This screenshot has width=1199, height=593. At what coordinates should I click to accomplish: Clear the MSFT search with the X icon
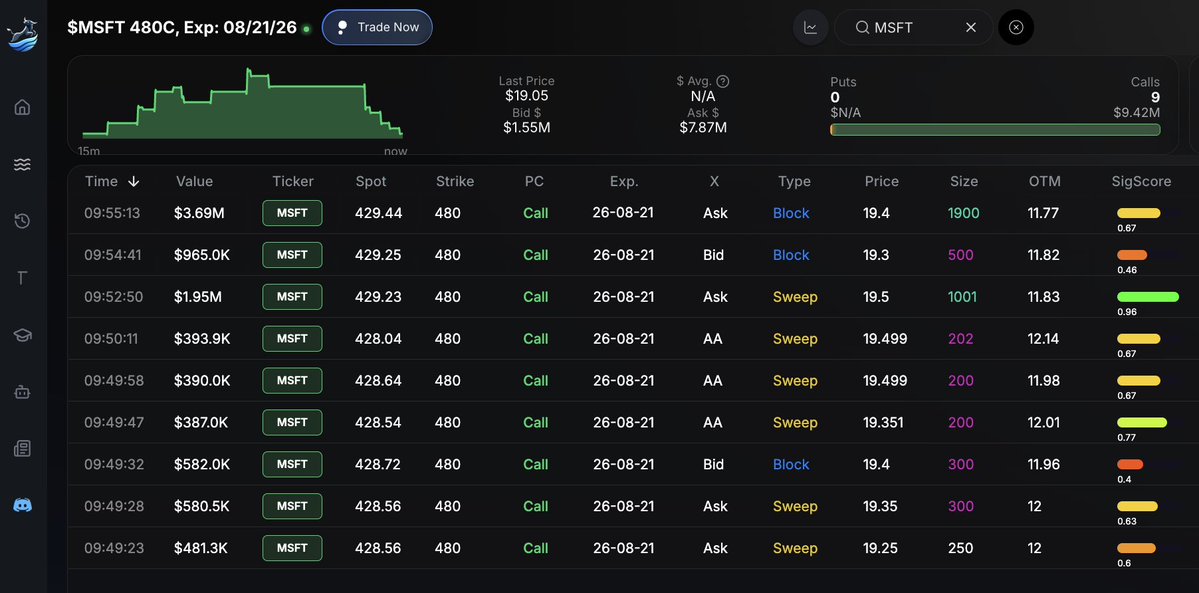pyautogui.click(x=970, y=28)
